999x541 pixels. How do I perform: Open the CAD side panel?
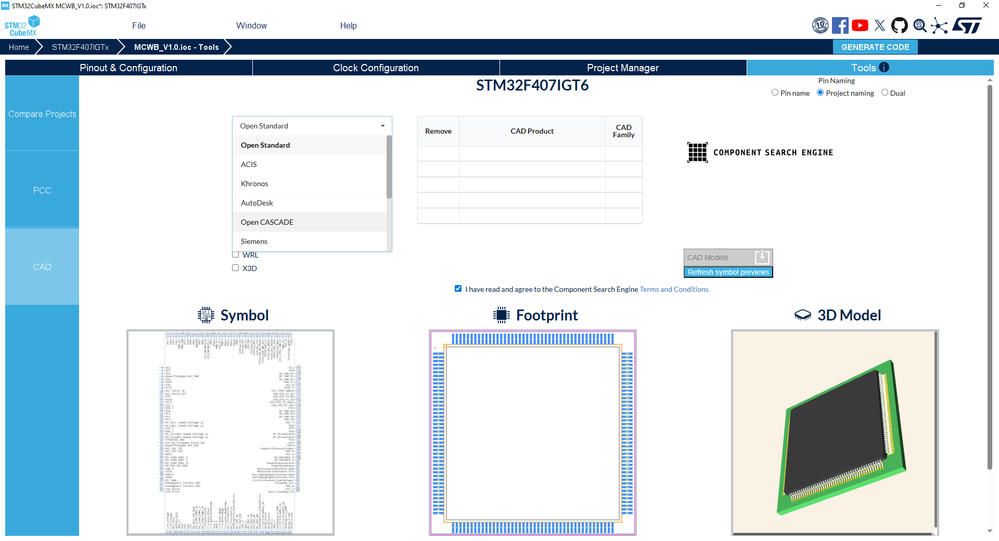point(42,266)
